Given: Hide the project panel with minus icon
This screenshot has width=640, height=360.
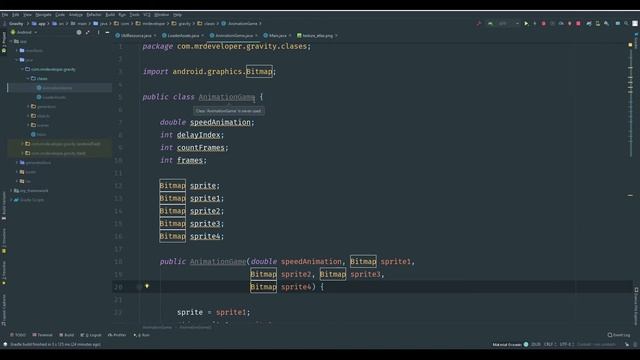Looking at the screenshot, I should point(107,32).
